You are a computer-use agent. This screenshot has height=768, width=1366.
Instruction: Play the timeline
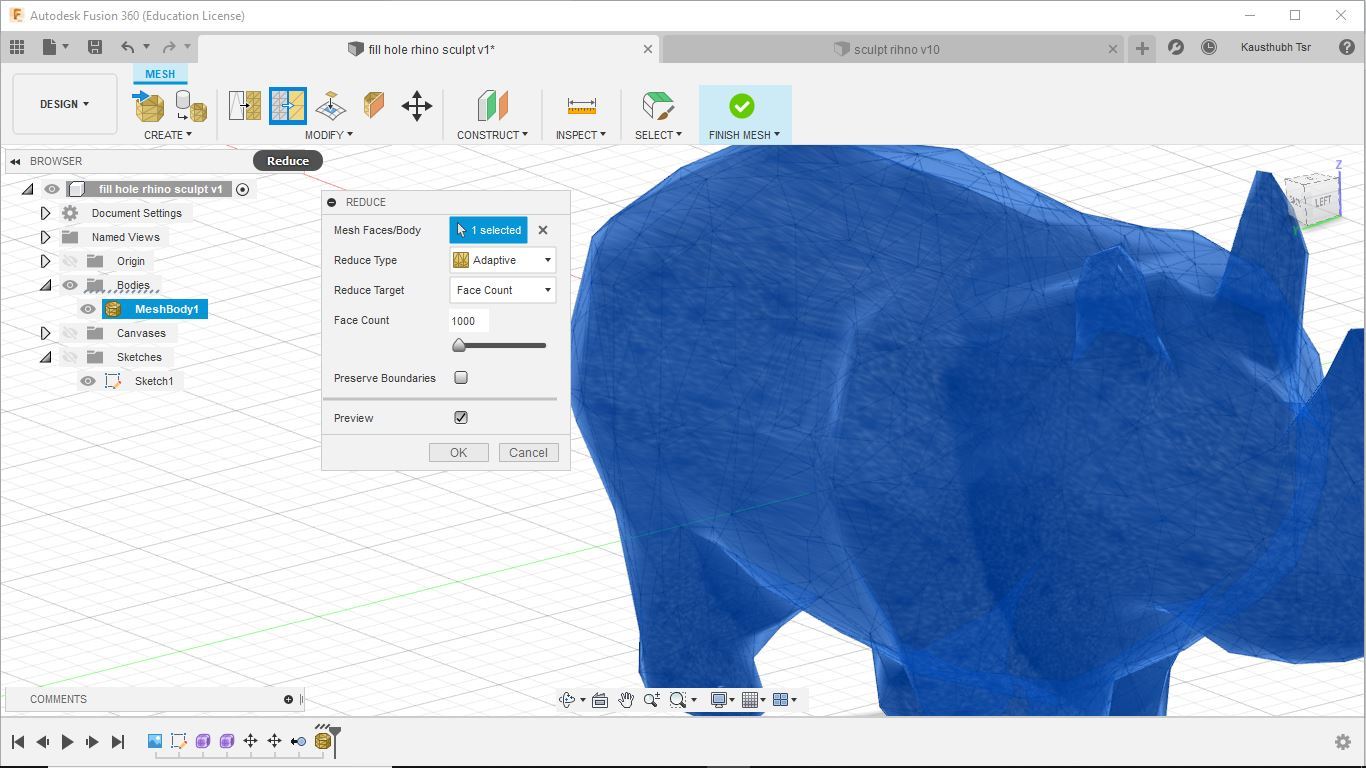(67, 742)
